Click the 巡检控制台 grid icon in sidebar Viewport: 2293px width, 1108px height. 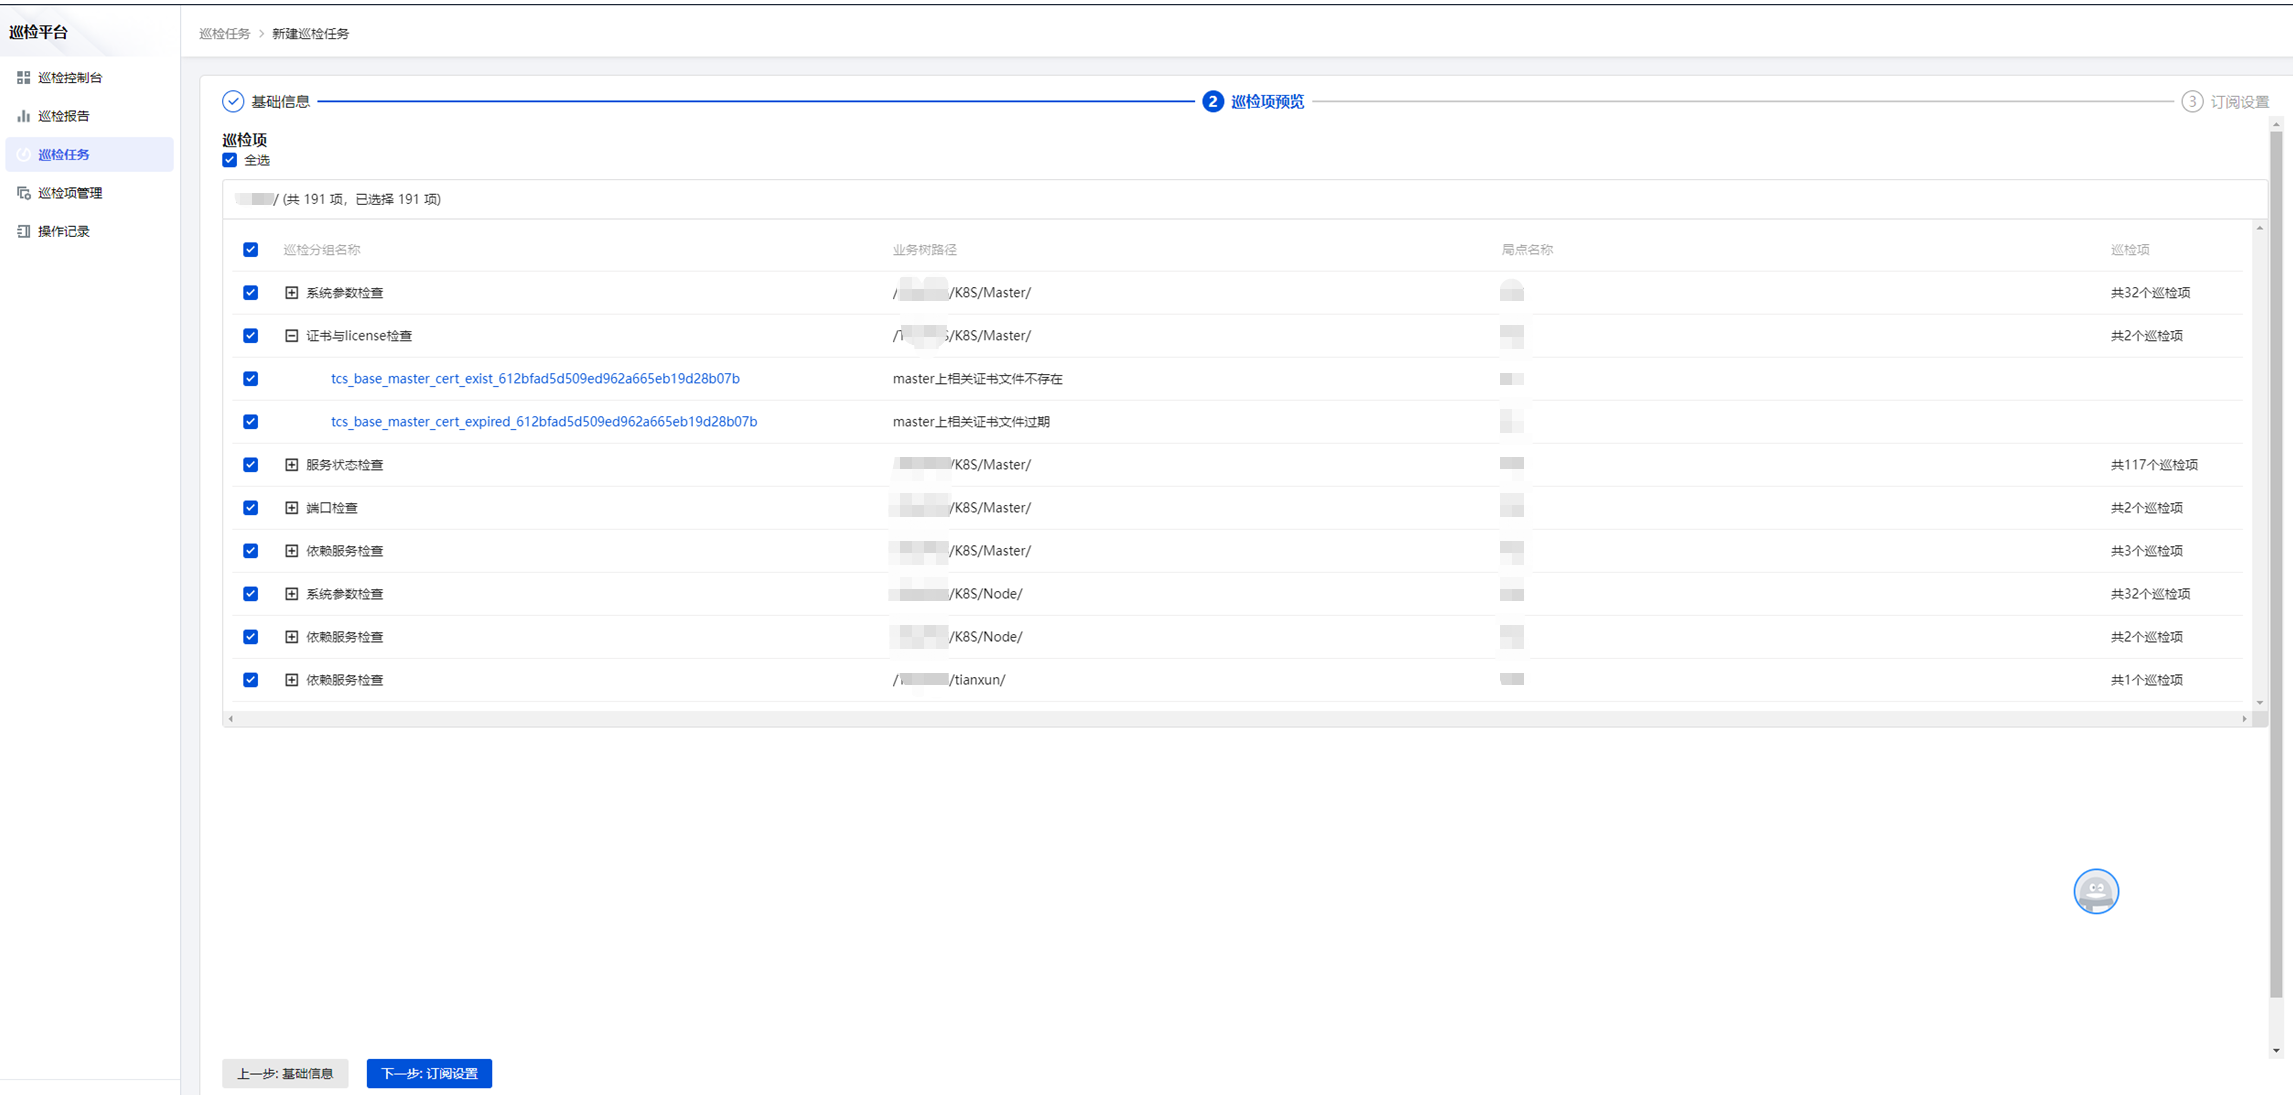click(x=23, y=77)
